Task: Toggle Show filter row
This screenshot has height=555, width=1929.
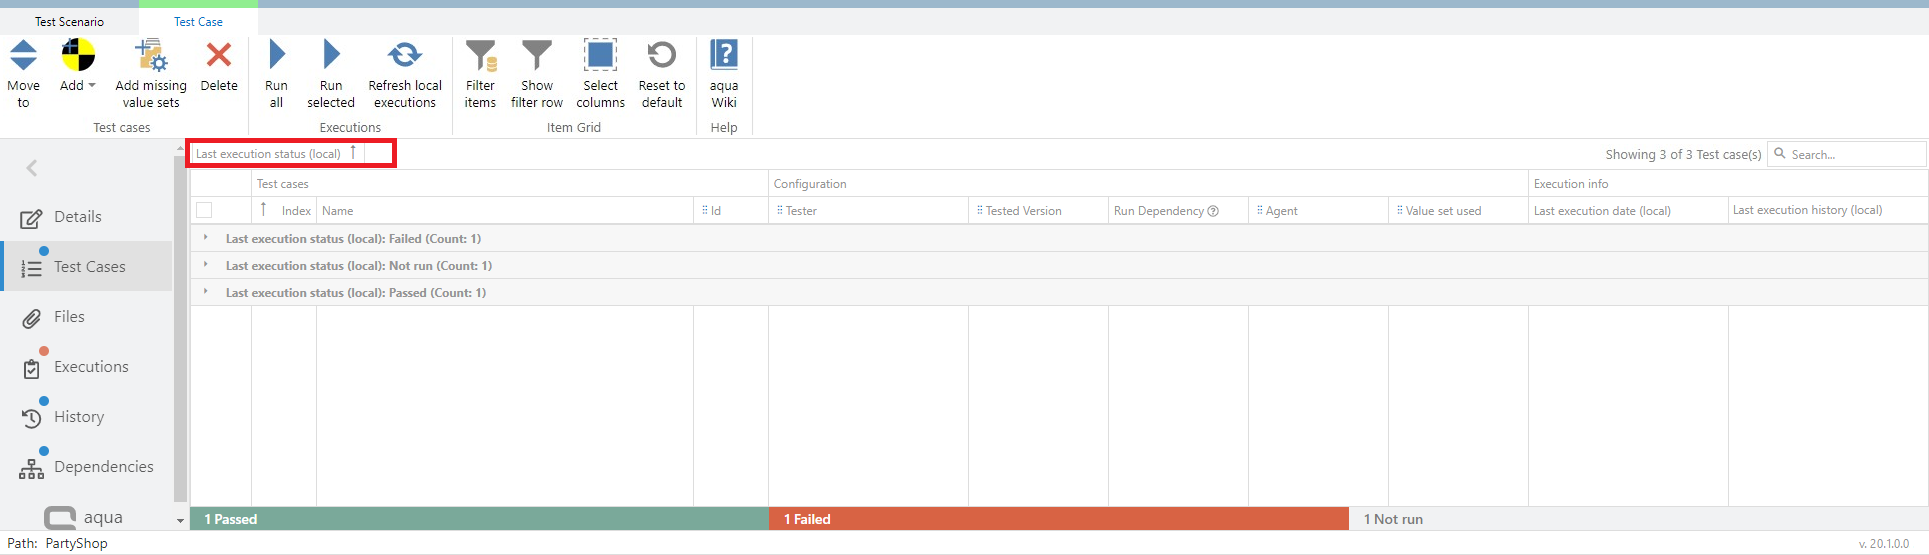Action: point(537,56)
